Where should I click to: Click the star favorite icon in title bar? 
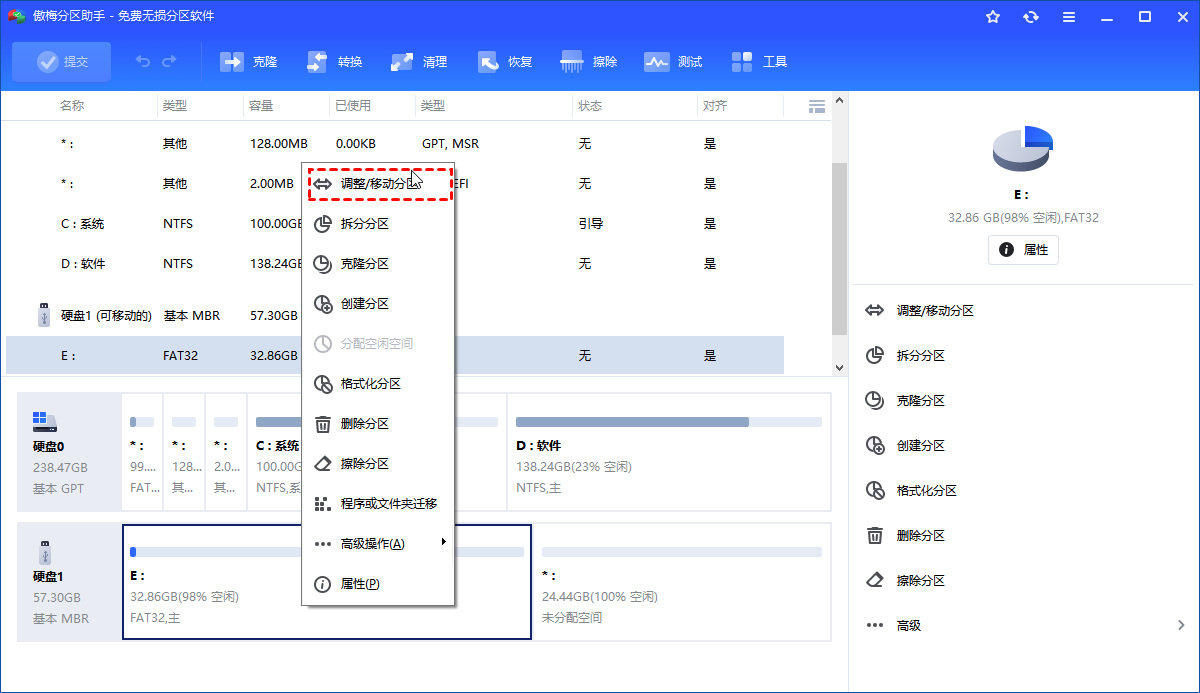pyautogui.click(x=993, y=17)
